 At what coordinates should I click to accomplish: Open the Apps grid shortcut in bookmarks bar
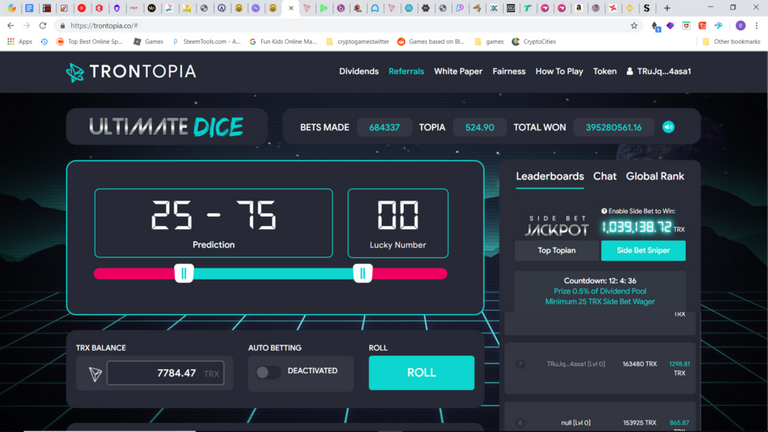pyautogui.click(x=20, y=42)
